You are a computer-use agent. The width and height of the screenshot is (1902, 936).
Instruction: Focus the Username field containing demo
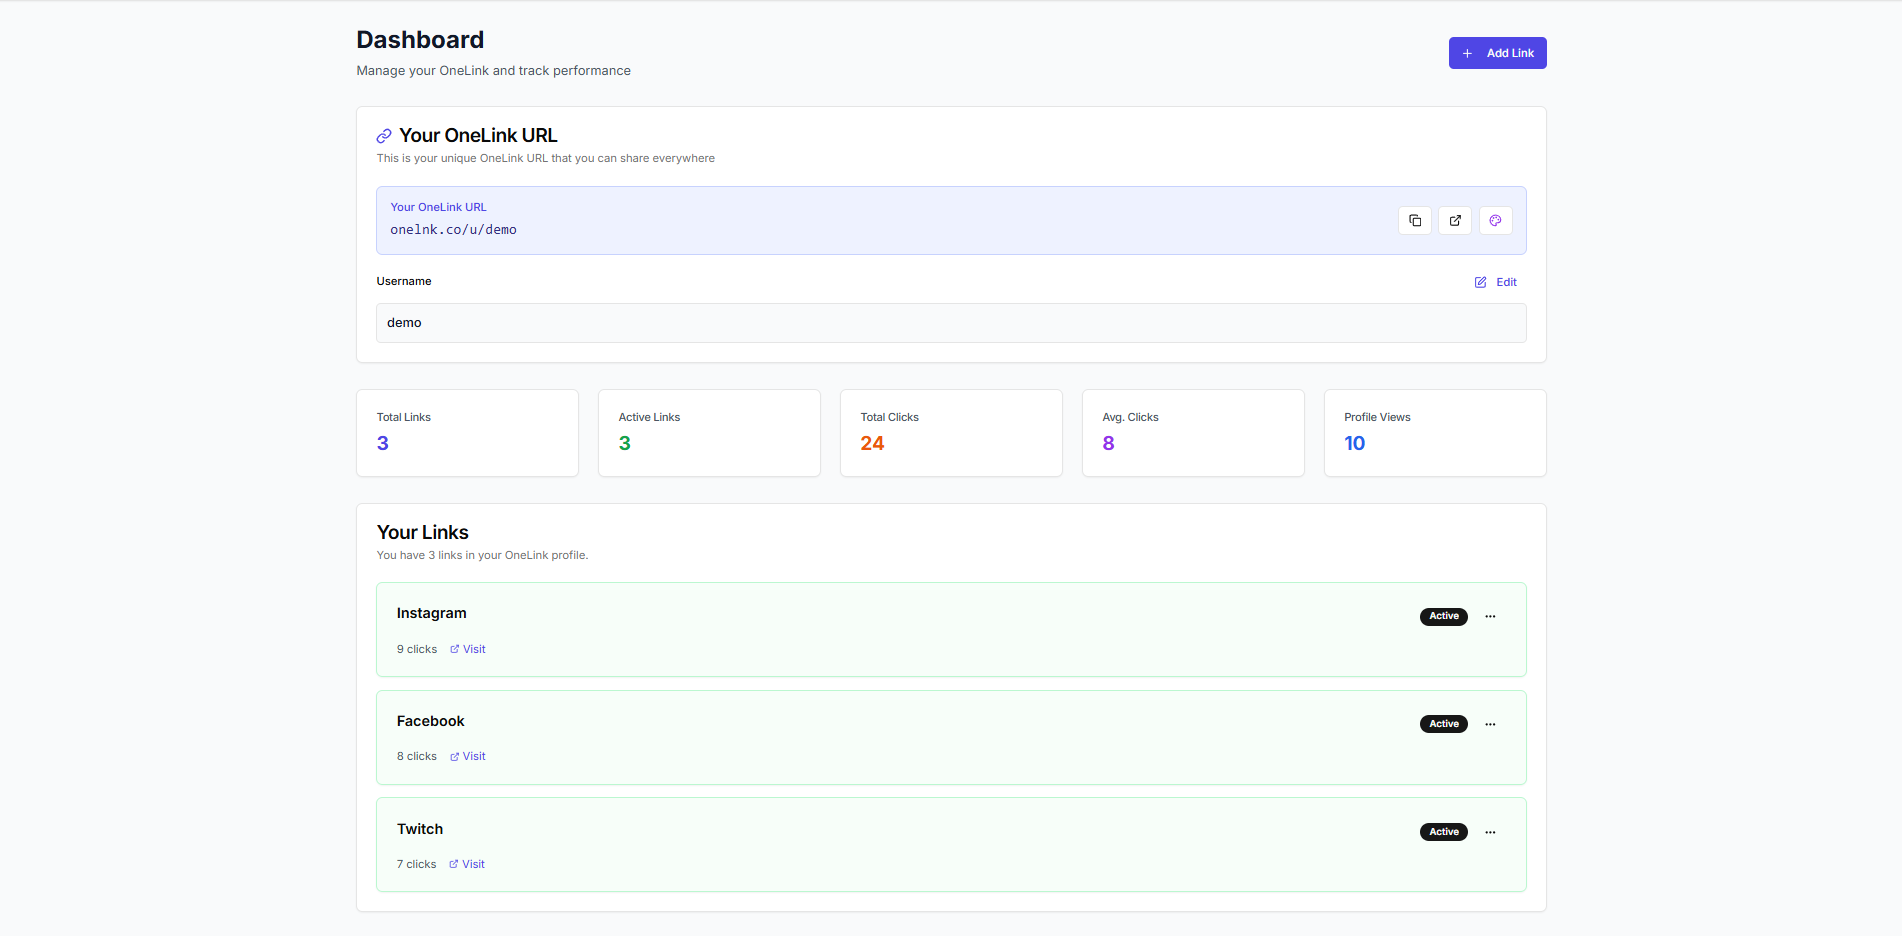click(951, 323)
